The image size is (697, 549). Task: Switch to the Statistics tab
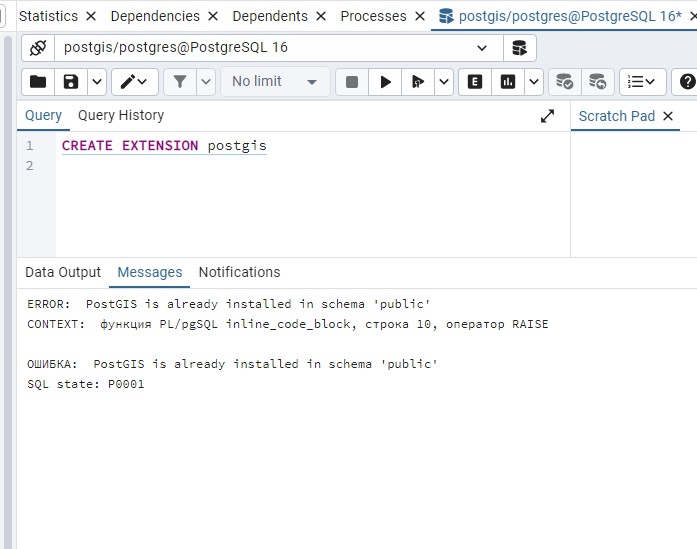(x=48, y=16)
